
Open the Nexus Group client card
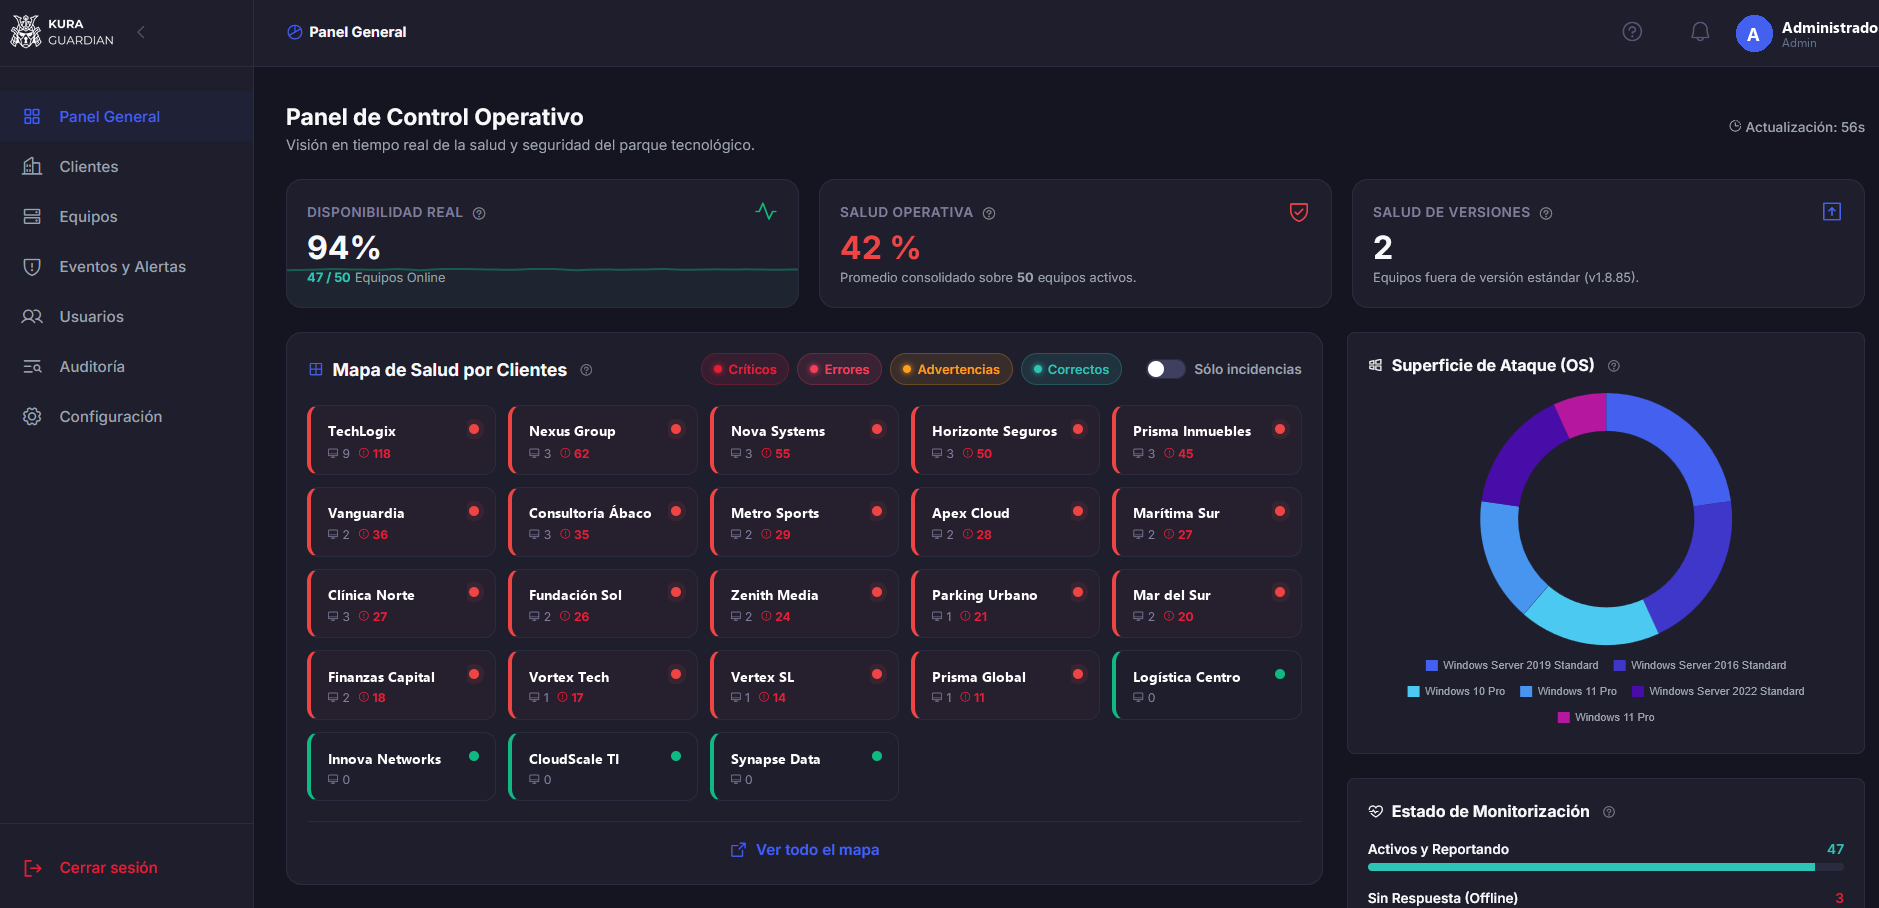602,440
